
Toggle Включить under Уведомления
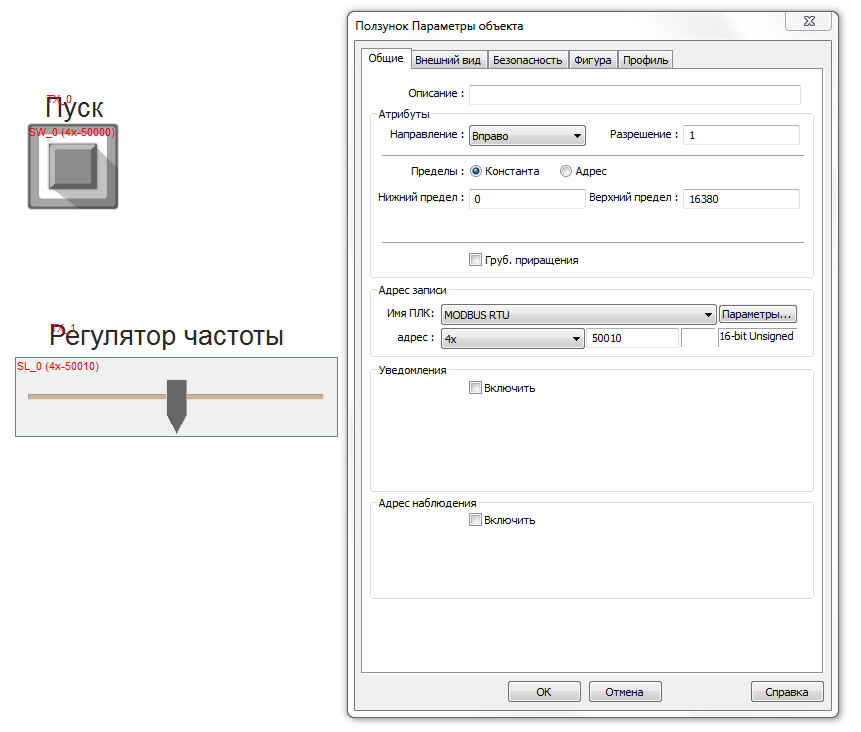pyautogui.click(x=475, y=388)
